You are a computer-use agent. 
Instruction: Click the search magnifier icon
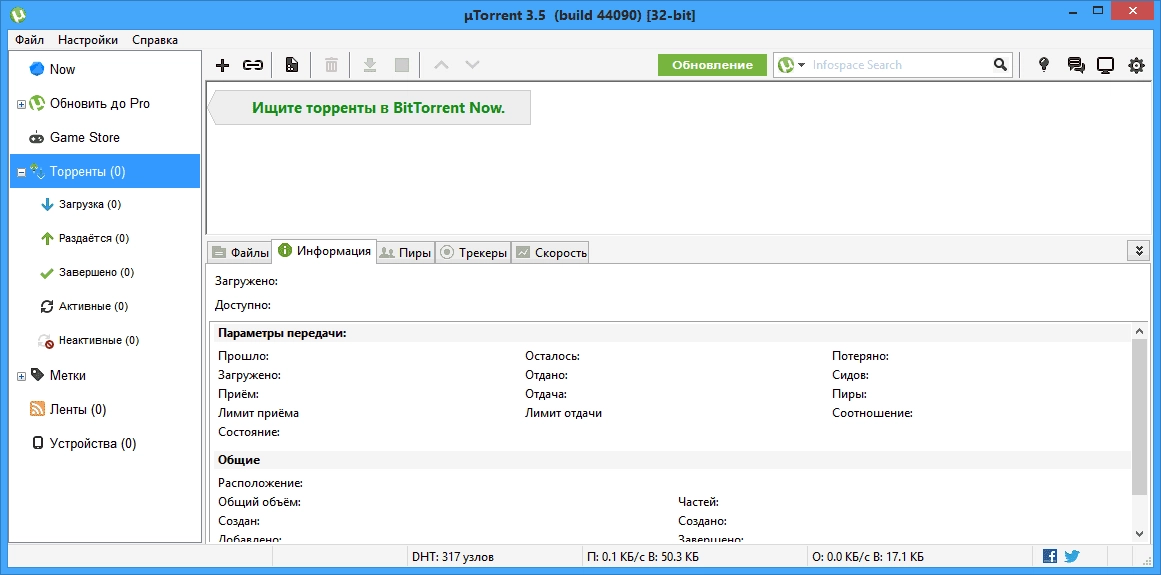coord(1000,65)
